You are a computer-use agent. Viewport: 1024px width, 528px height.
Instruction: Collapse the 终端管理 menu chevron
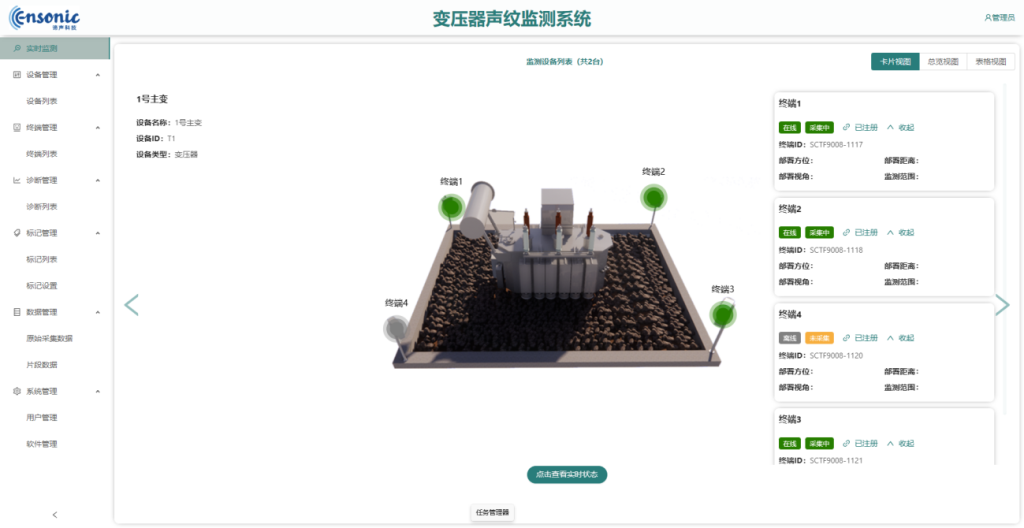tap(98, 127)
